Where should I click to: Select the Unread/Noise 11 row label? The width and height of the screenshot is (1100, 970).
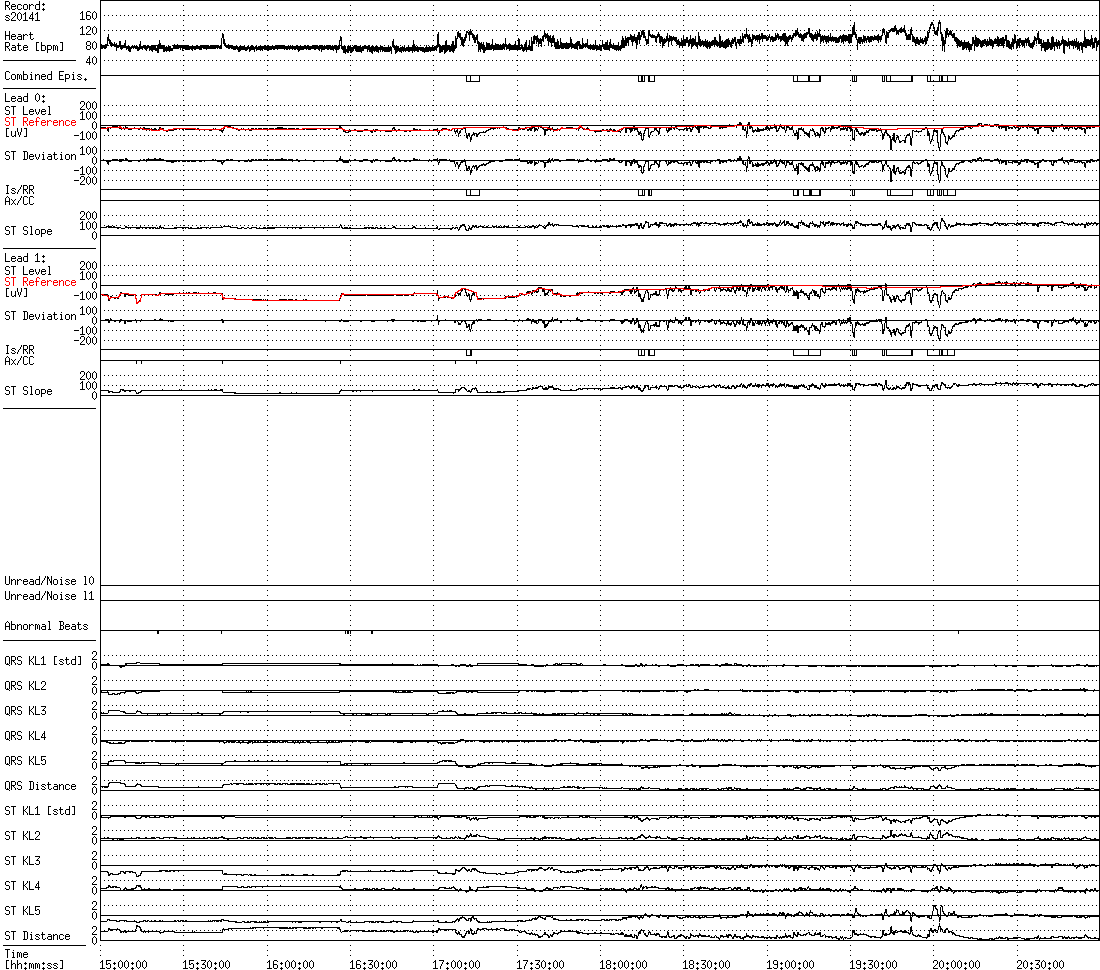[x=49, y=595]
